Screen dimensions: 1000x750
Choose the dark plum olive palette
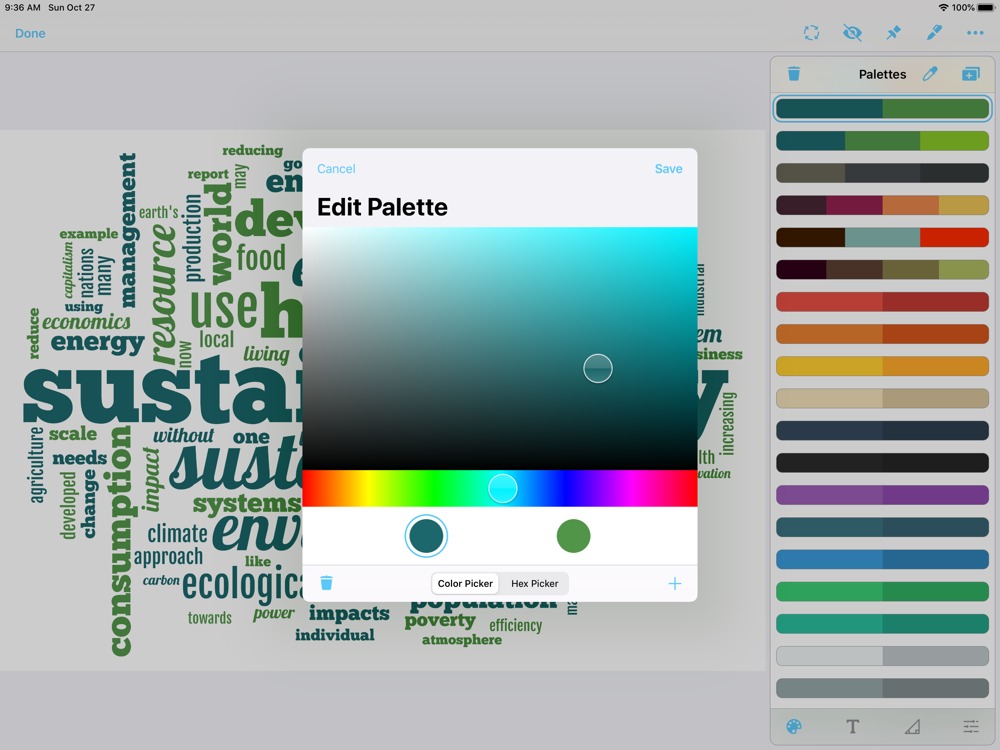[x=883, y=269]
